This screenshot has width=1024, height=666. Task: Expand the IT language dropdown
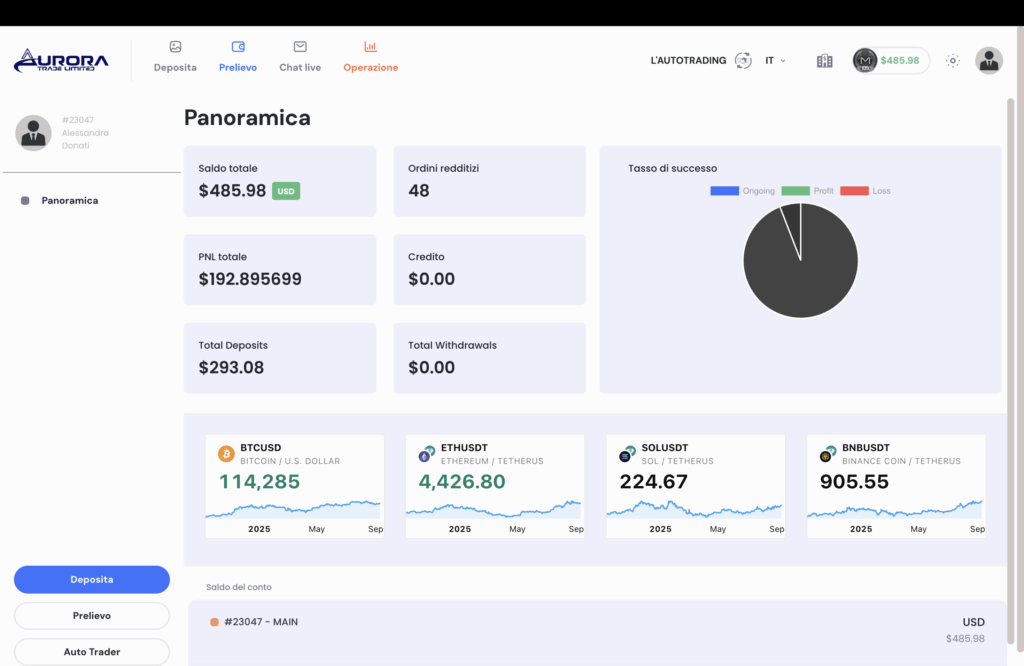click(x=775, y=61)
